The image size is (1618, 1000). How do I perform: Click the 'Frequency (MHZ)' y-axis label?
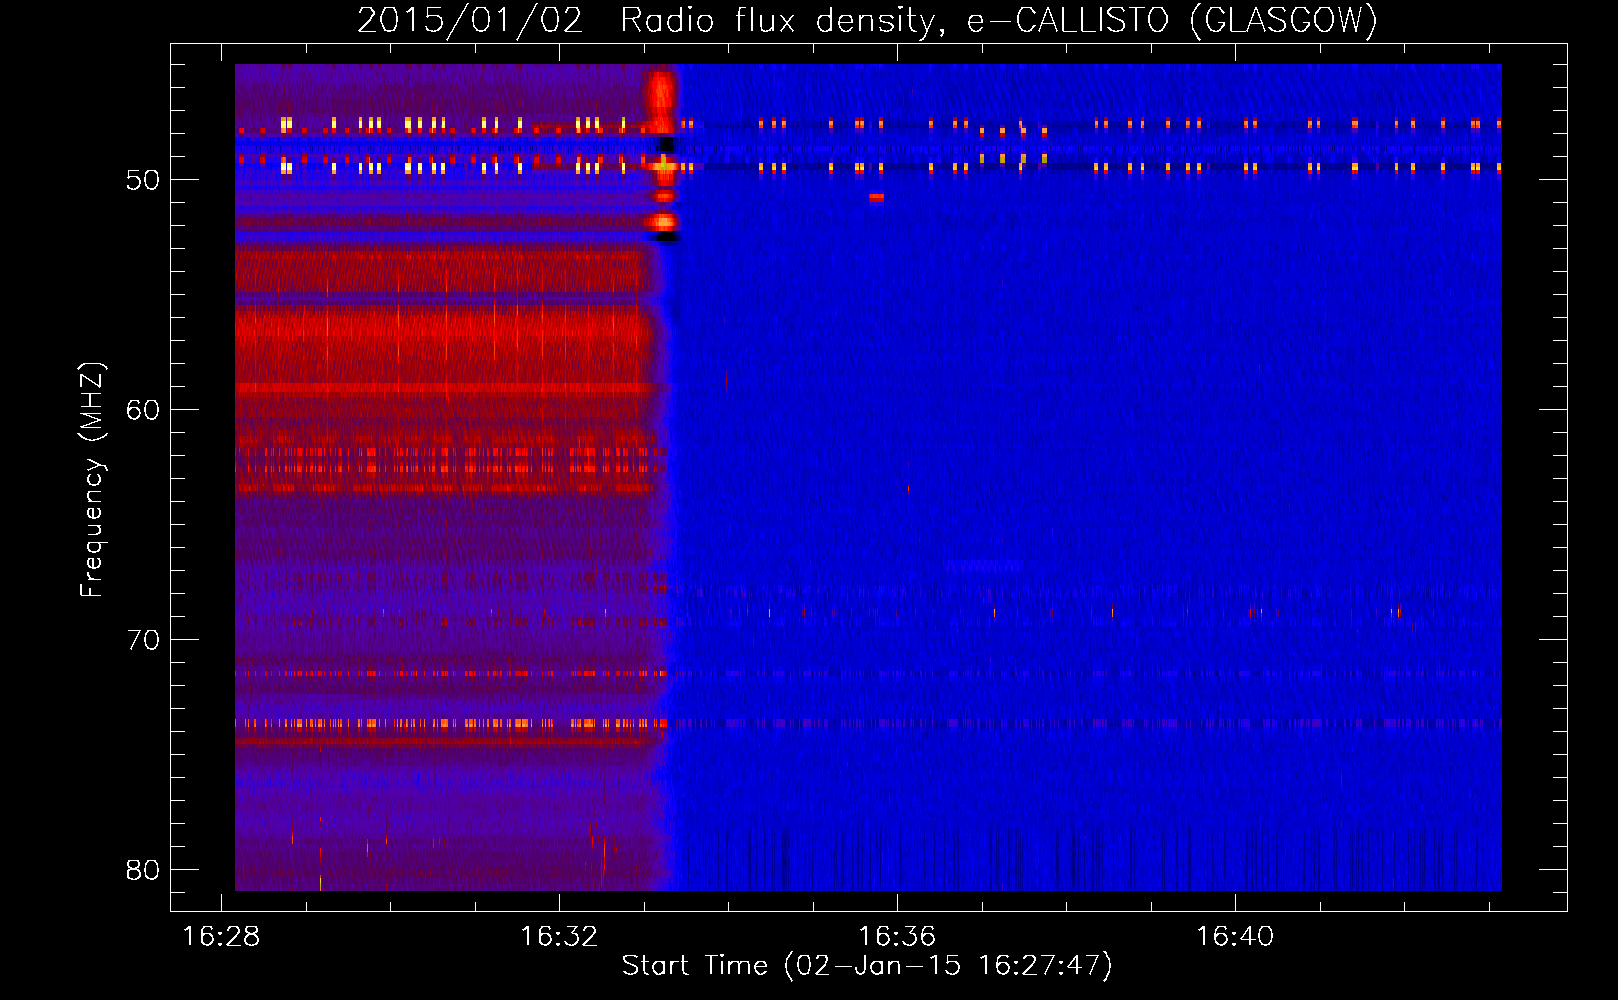92,480
